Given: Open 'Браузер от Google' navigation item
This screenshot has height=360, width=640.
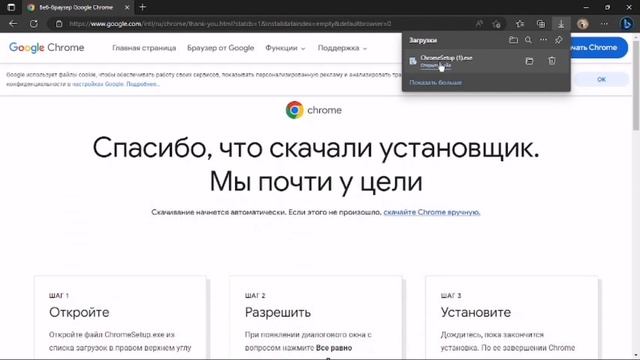Looking at the screenshot, I should tap(220, 48).
